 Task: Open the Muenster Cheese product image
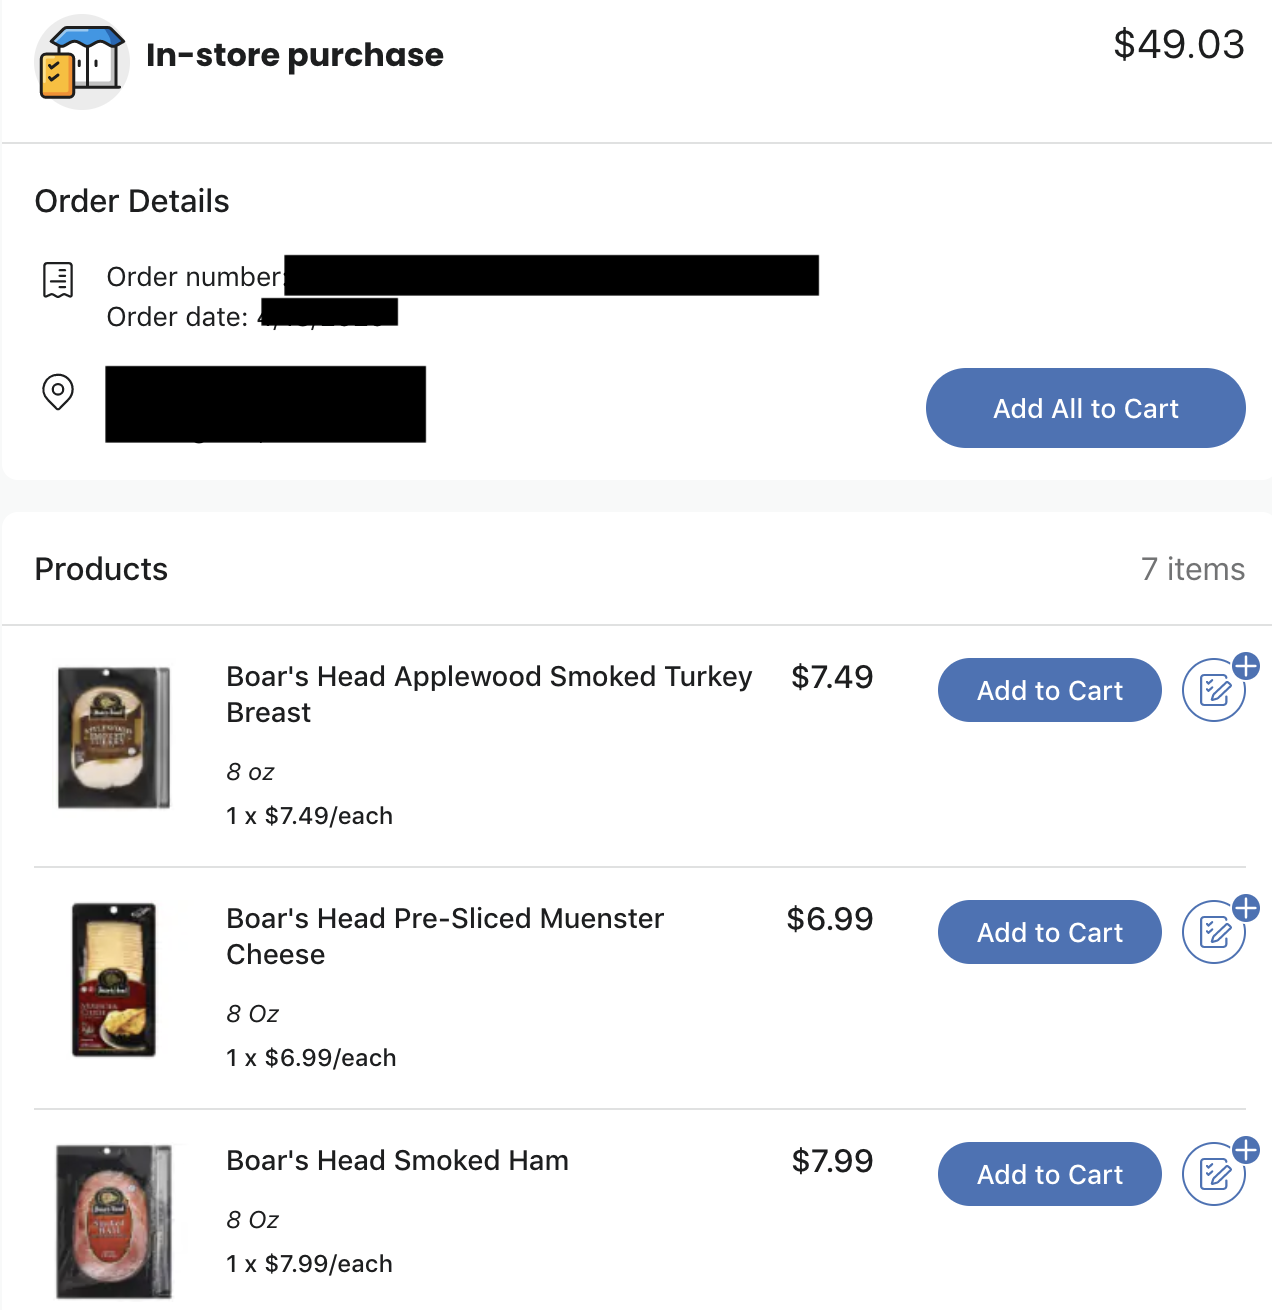[114, 979]
